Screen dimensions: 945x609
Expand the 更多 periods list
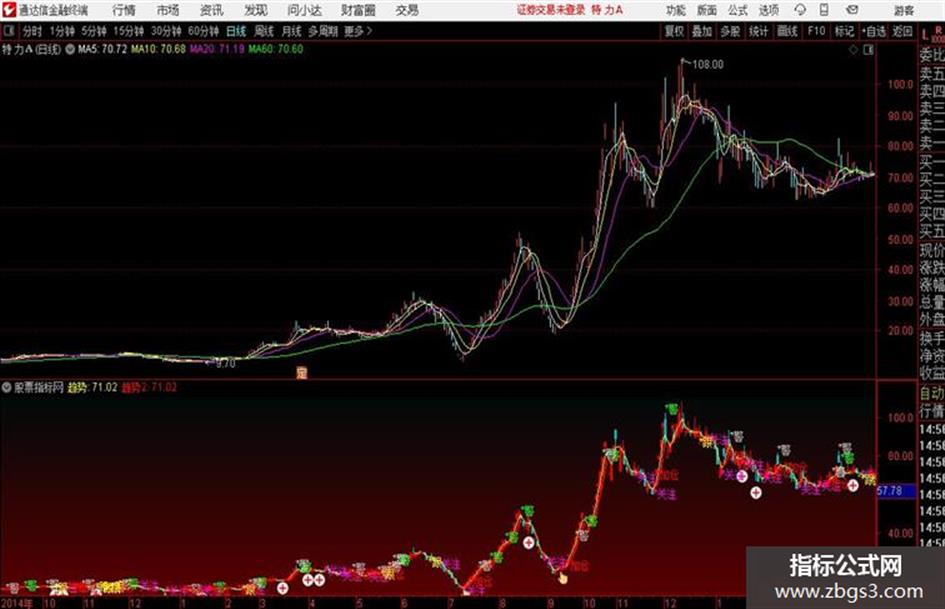click(x=359, y=31)
